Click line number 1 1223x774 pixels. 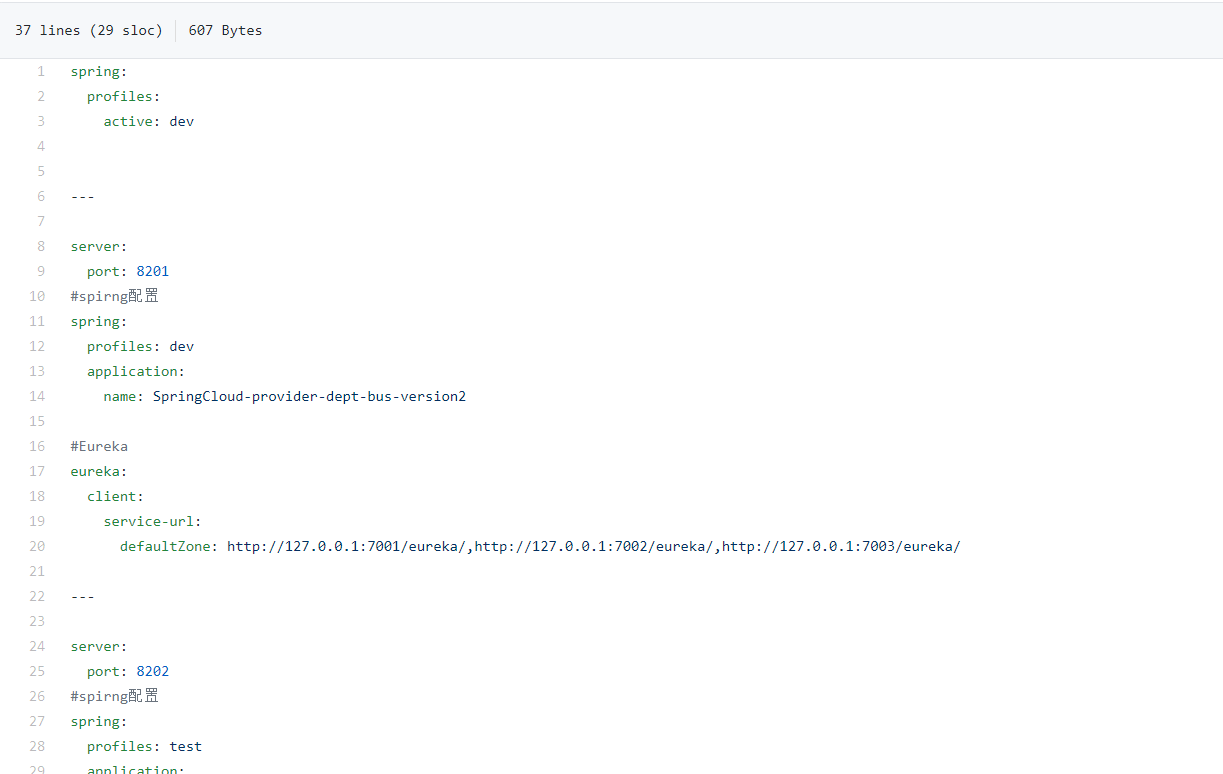pos(41,71)
